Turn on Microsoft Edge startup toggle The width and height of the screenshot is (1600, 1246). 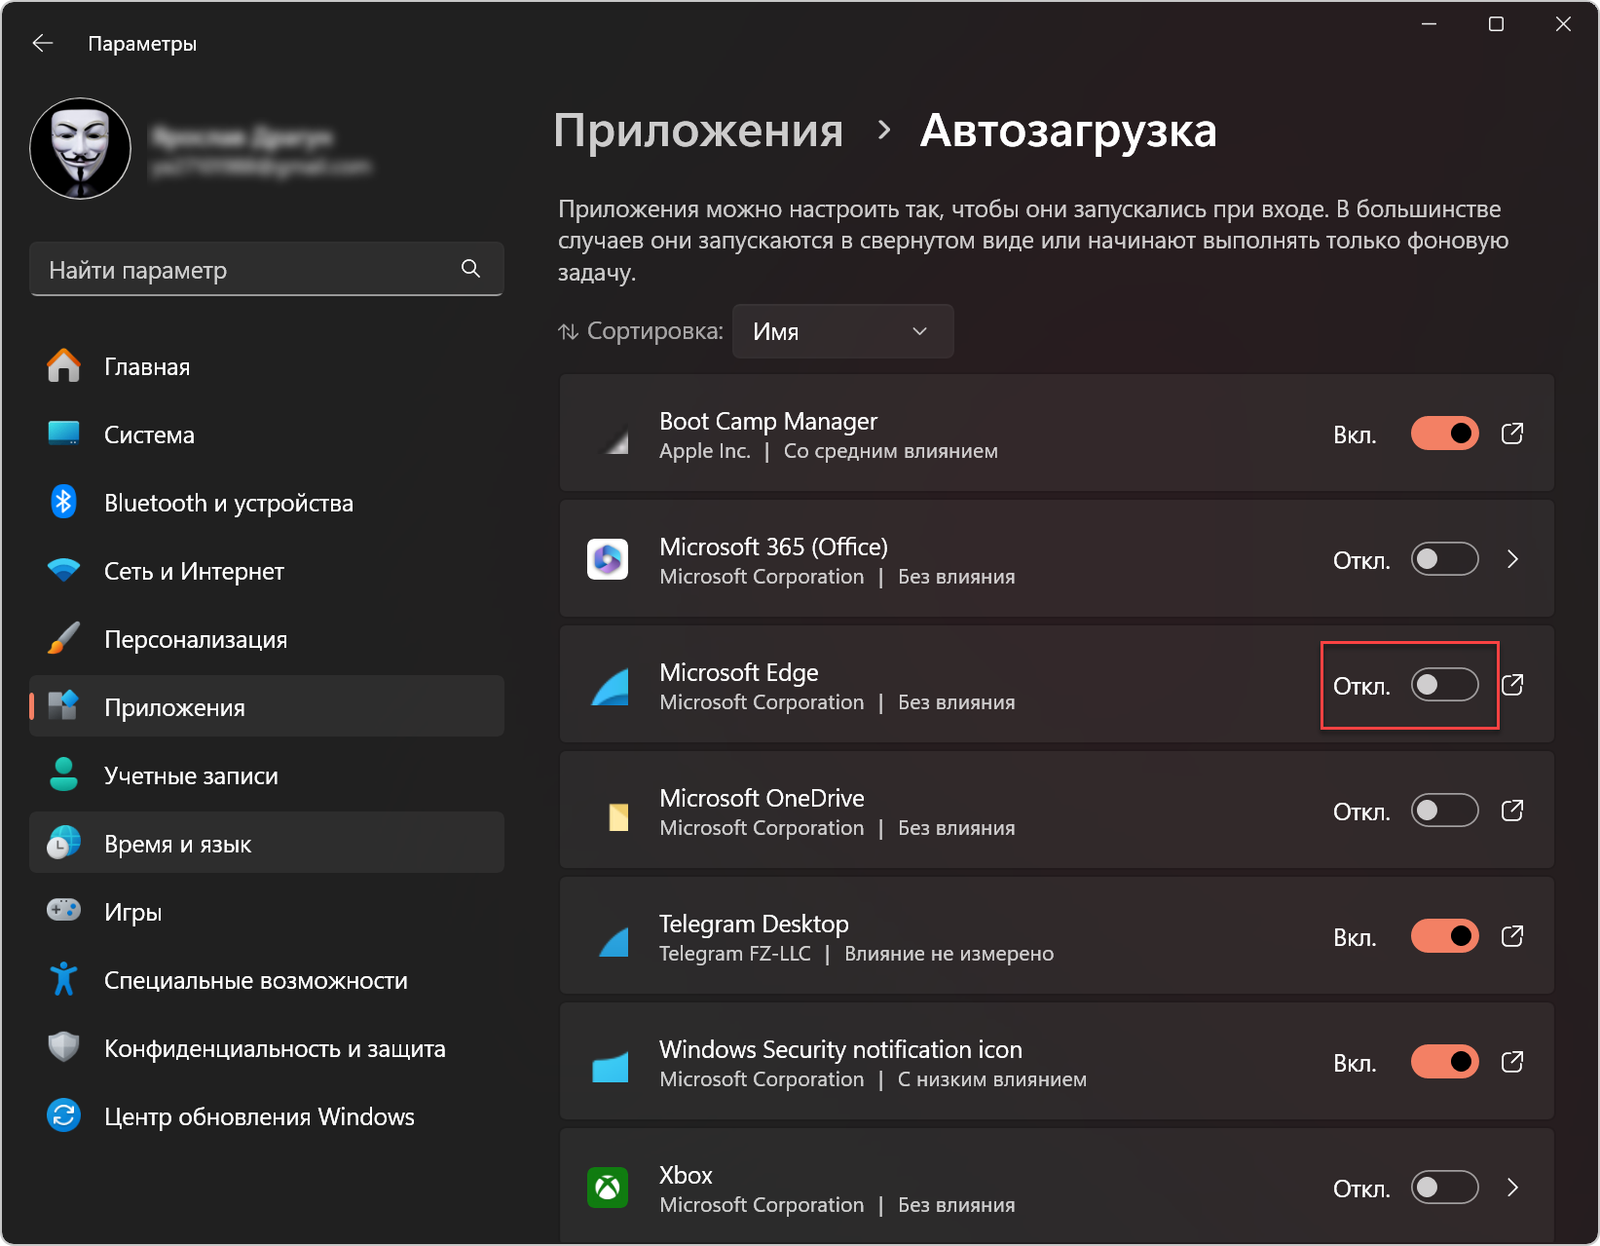[x=1445, y=685]
